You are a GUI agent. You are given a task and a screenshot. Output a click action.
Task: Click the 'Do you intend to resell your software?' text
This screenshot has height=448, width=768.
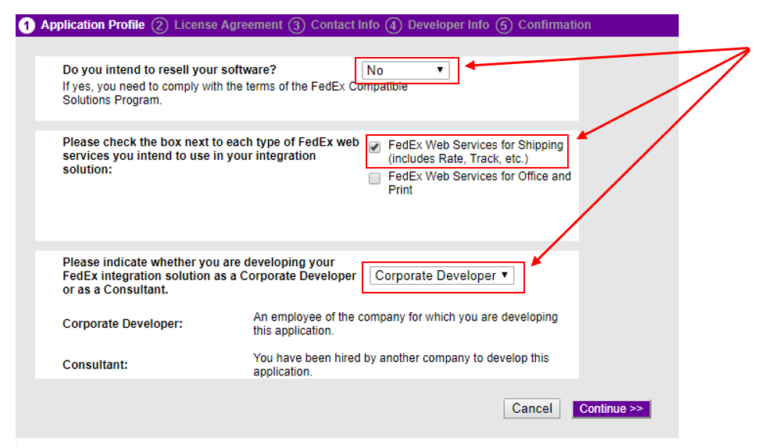(169, 70)
